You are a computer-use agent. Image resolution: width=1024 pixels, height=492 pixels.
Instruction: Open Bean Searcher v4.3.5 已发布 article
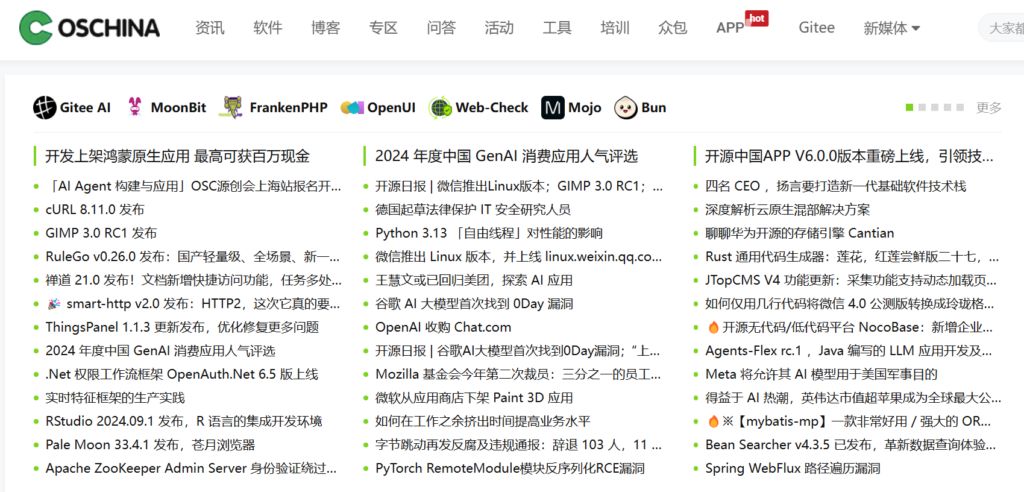851,445
